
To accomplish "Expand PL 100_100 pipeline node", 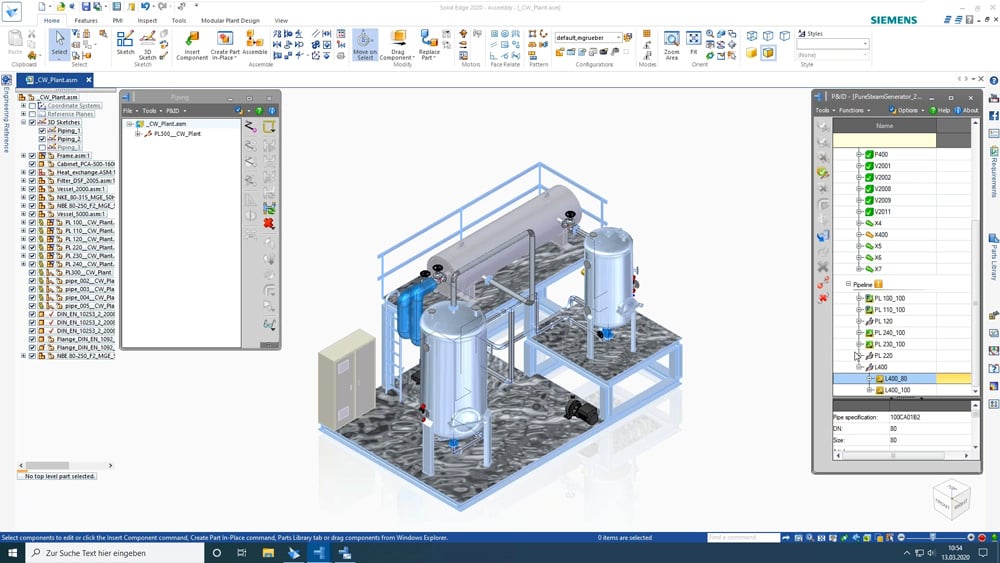I will [x=859, y=298].
